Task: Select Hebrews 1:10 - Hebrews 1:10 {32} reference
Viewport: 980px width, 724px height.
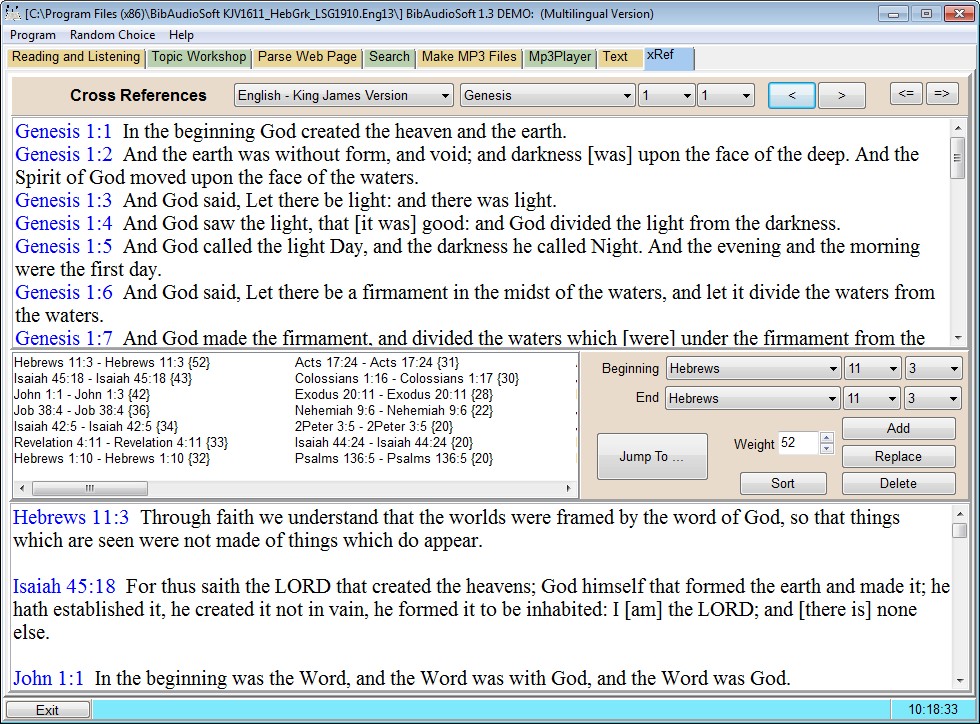Action: (x=112, y=458)
